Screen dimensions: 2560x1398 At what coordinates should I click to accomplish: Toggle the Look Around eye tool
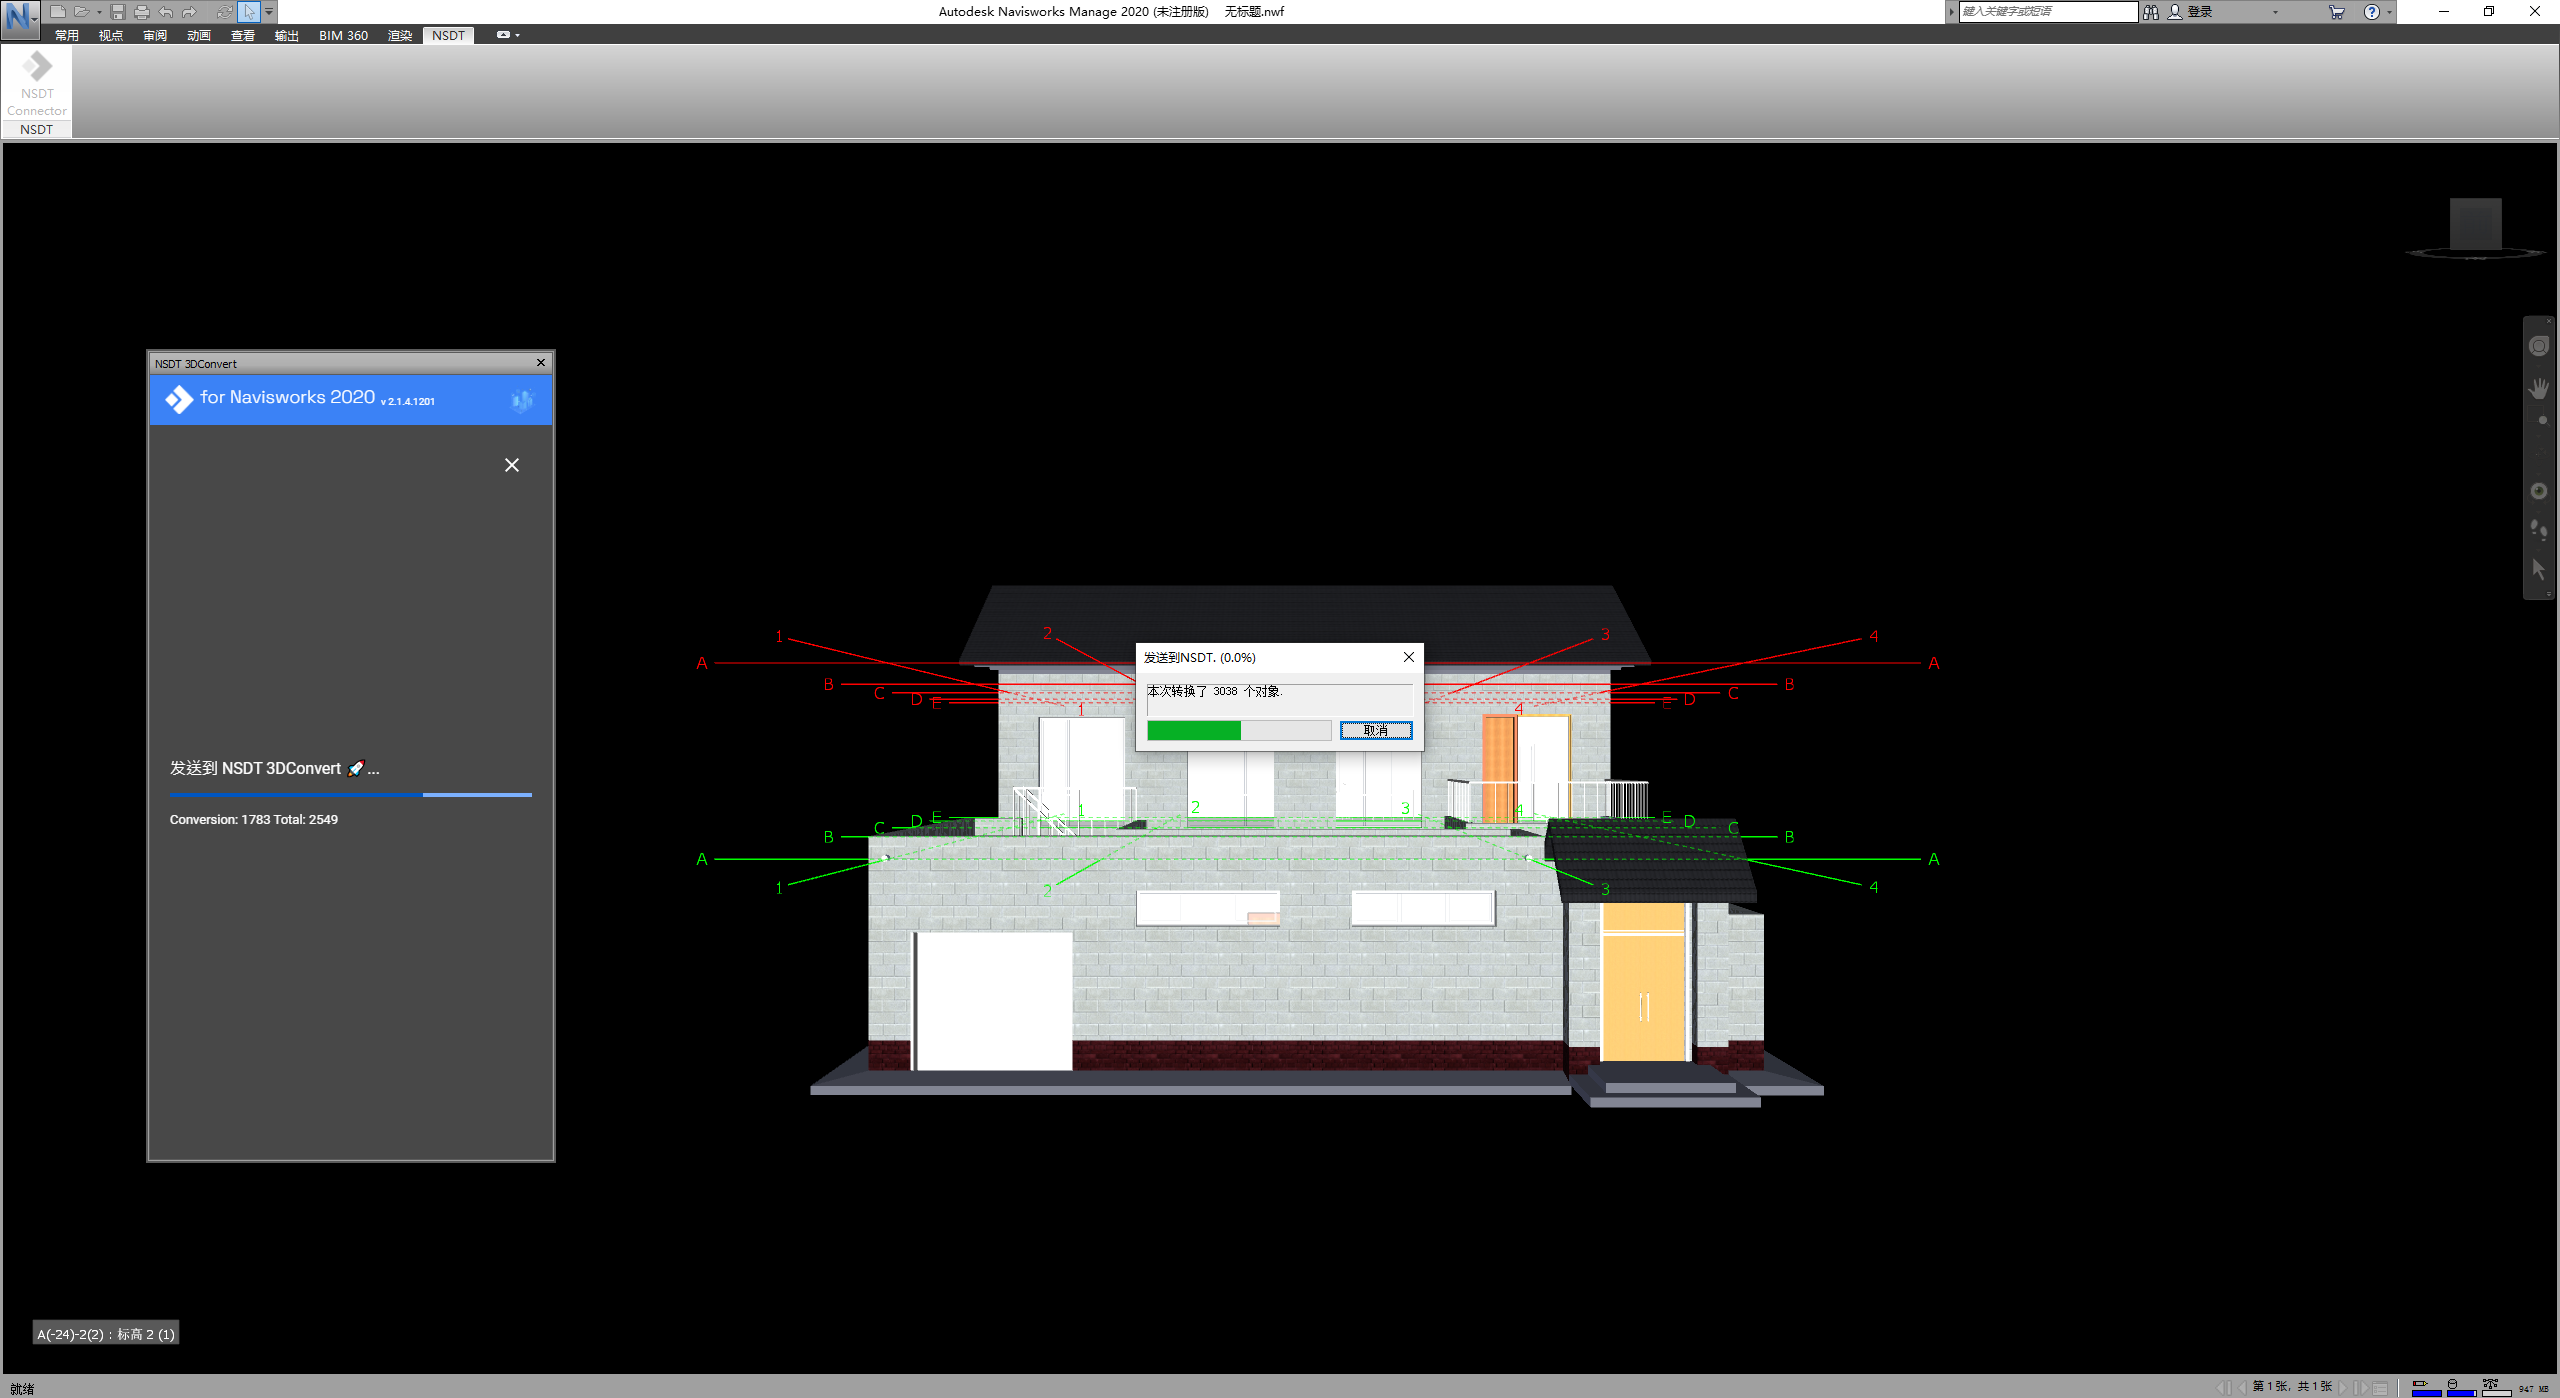click(2539, 490)
